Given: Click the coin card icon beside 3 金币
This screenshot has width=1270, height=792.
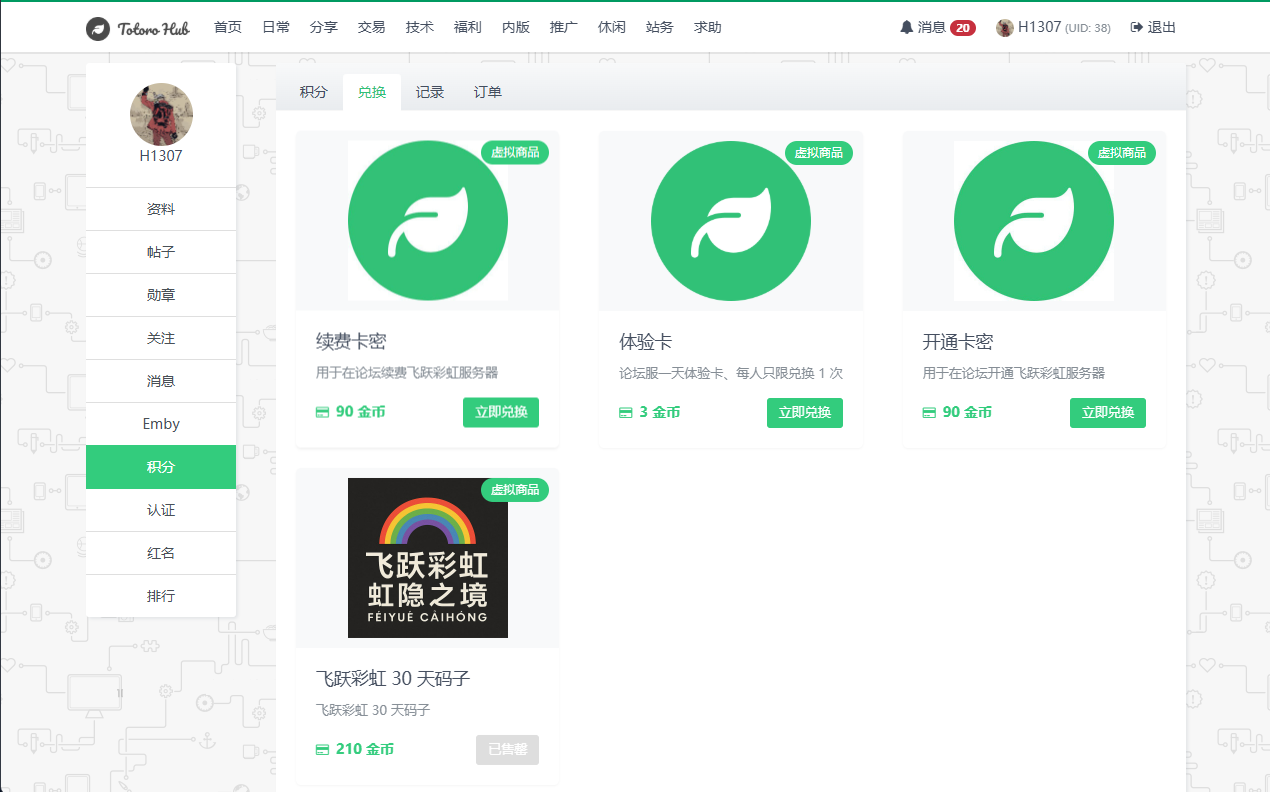Looking at the screenshot, I should (625, 412).
